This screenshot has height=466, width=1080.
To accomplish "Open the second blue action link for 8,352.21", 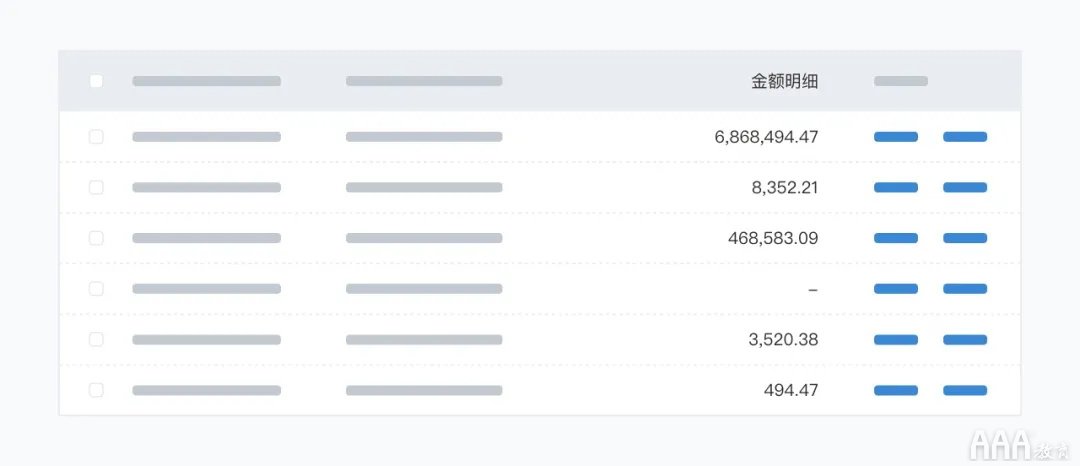I will click(965, 187).
